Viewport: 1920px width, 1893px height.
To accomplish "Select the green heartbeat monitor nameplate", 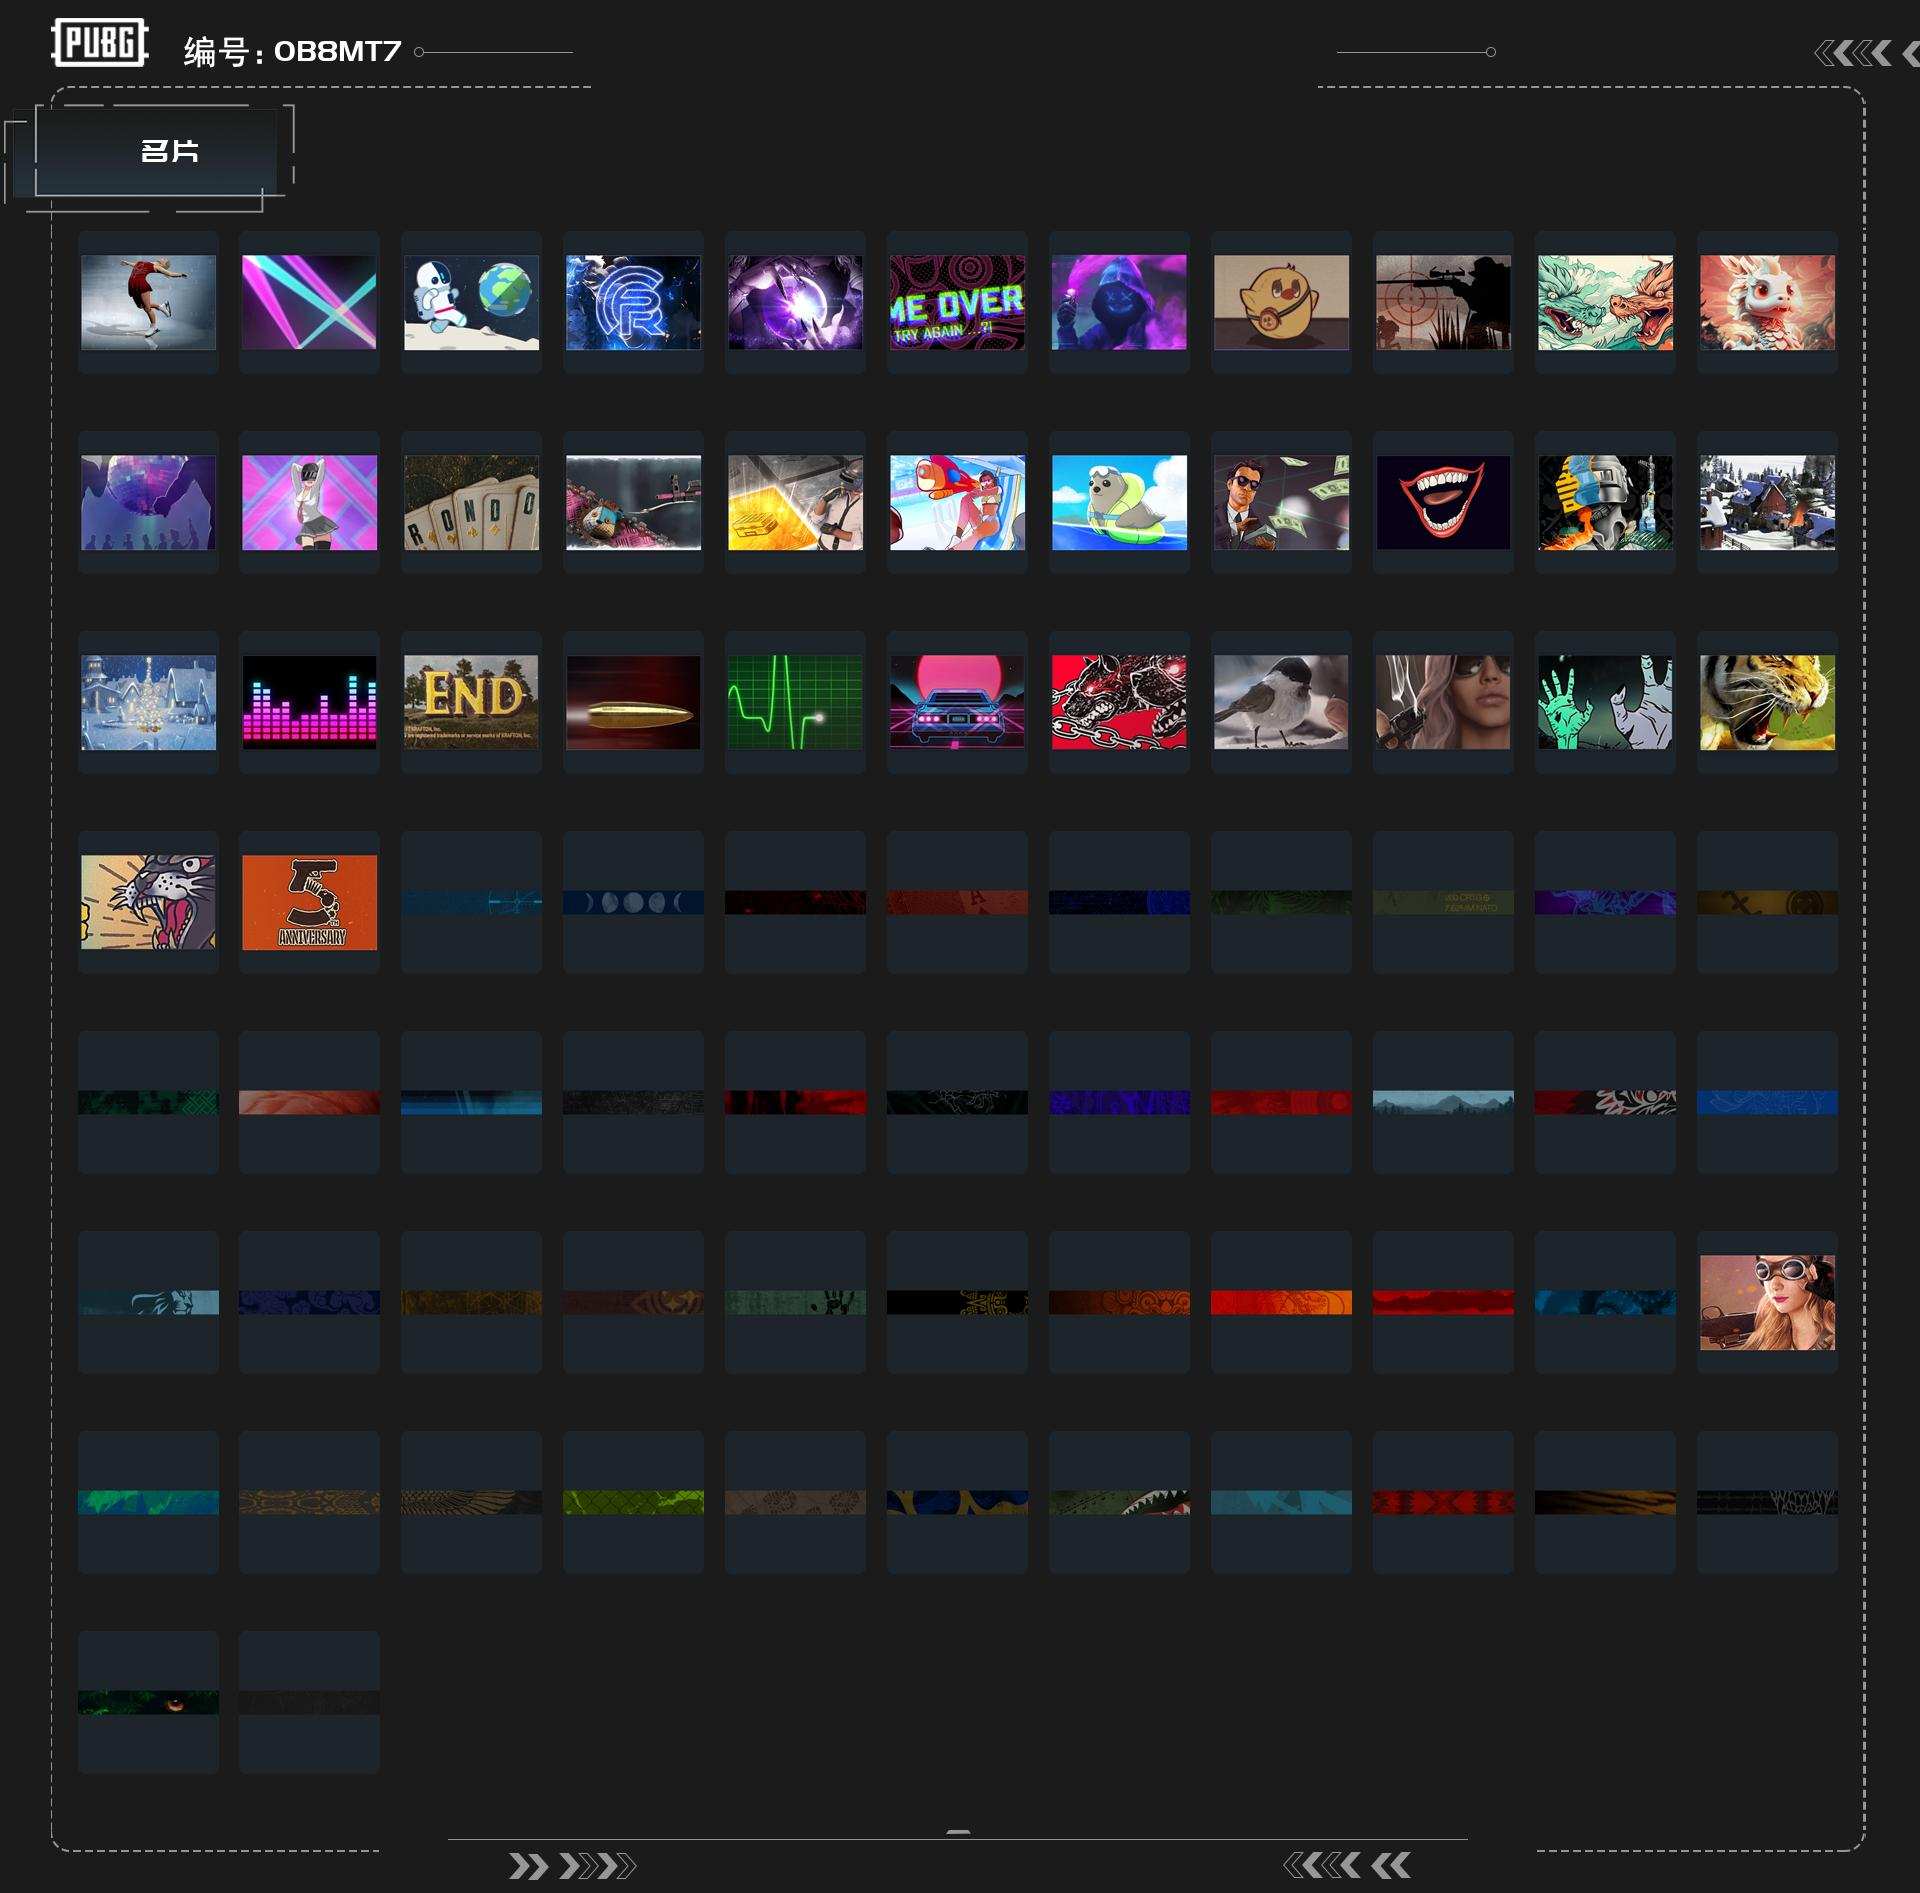I will click(795, 702).
